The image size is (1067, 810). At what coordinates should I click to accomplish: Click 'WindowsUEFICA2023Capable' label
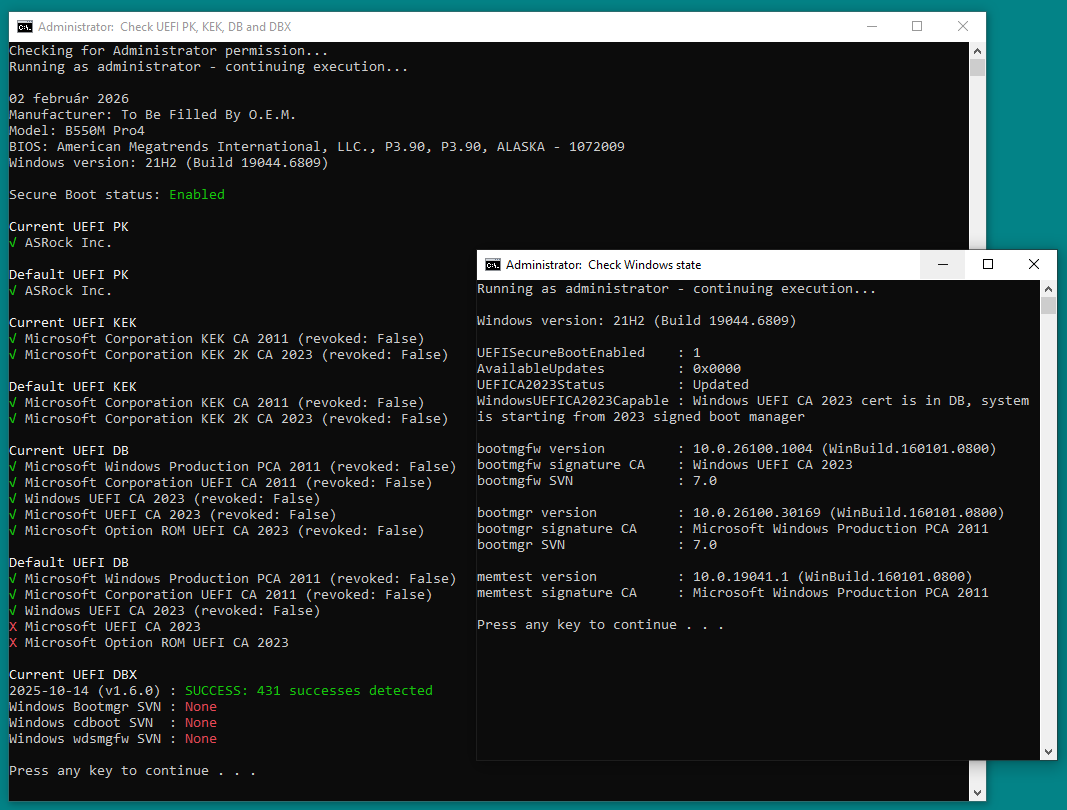tap(573, 400)
